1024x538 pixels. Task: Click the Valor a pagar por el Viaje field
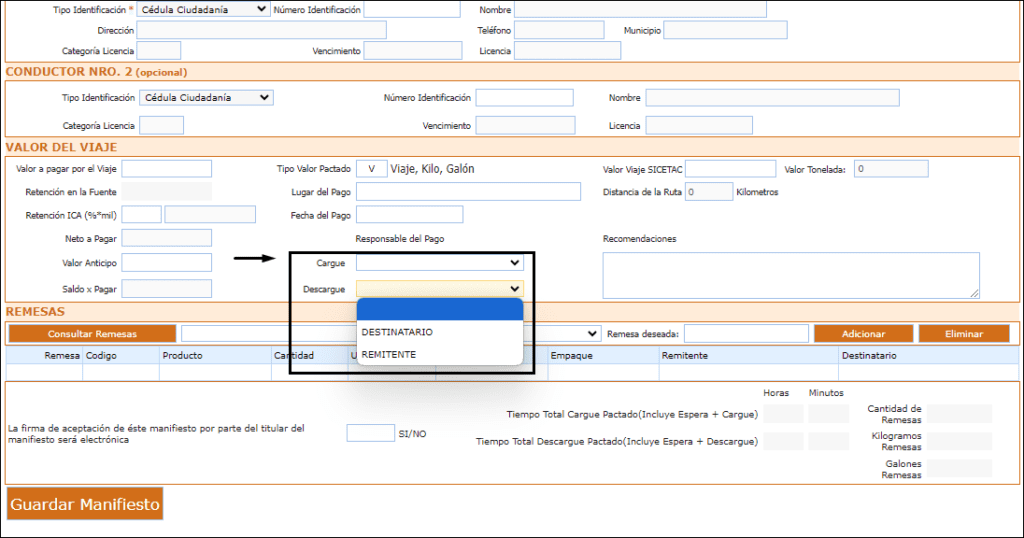pyautogui.click(x=166, y=169)
